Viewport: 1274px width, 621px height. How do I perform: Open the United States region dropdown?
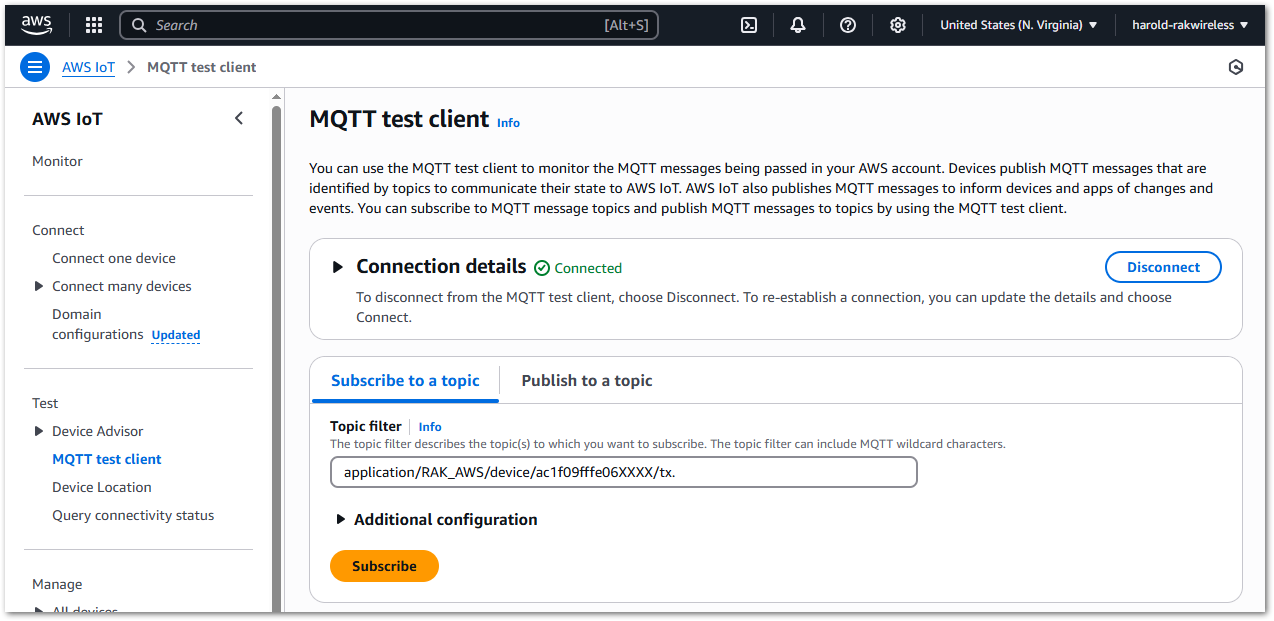coord(1018,24)
